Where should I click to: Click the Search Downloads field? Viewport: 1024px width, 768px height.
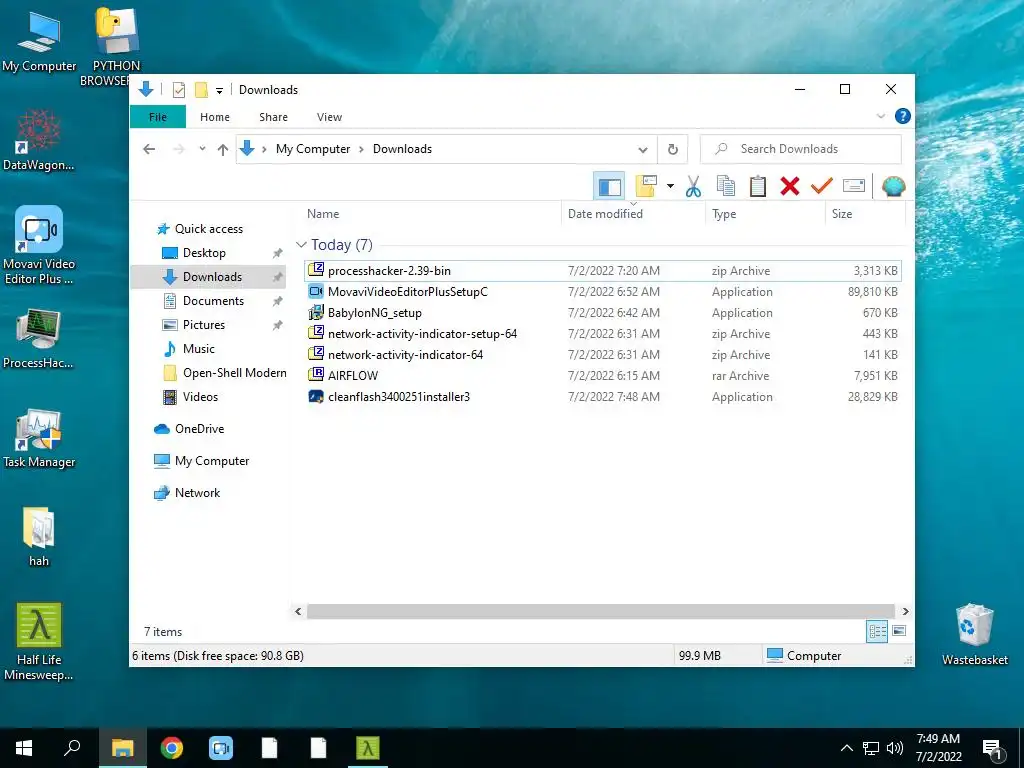click(x=801, y=149)
